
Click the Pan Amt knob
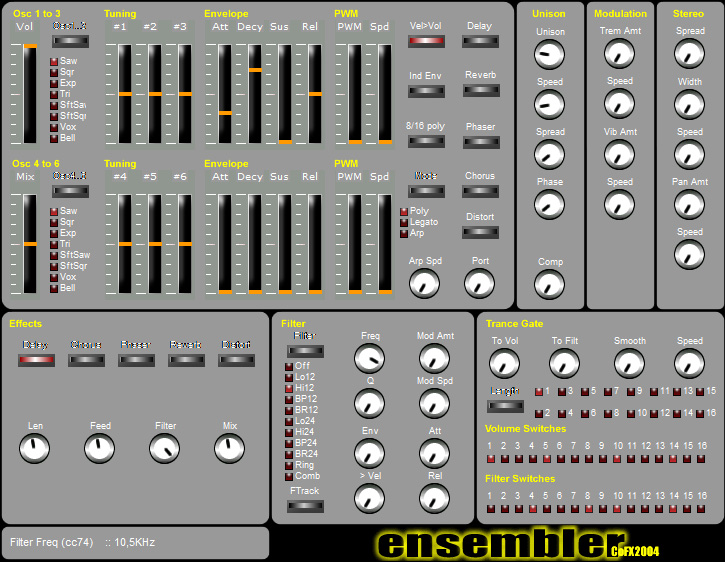pyautogui.click(x=689, y=204)
